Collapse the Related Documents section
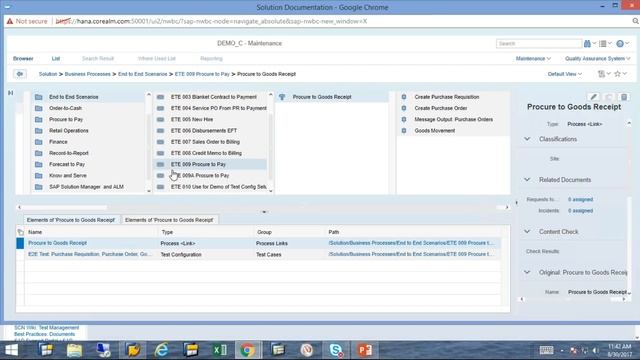This screenshot has width=640, height=360. pyautogui.click(x=527, y=180)
